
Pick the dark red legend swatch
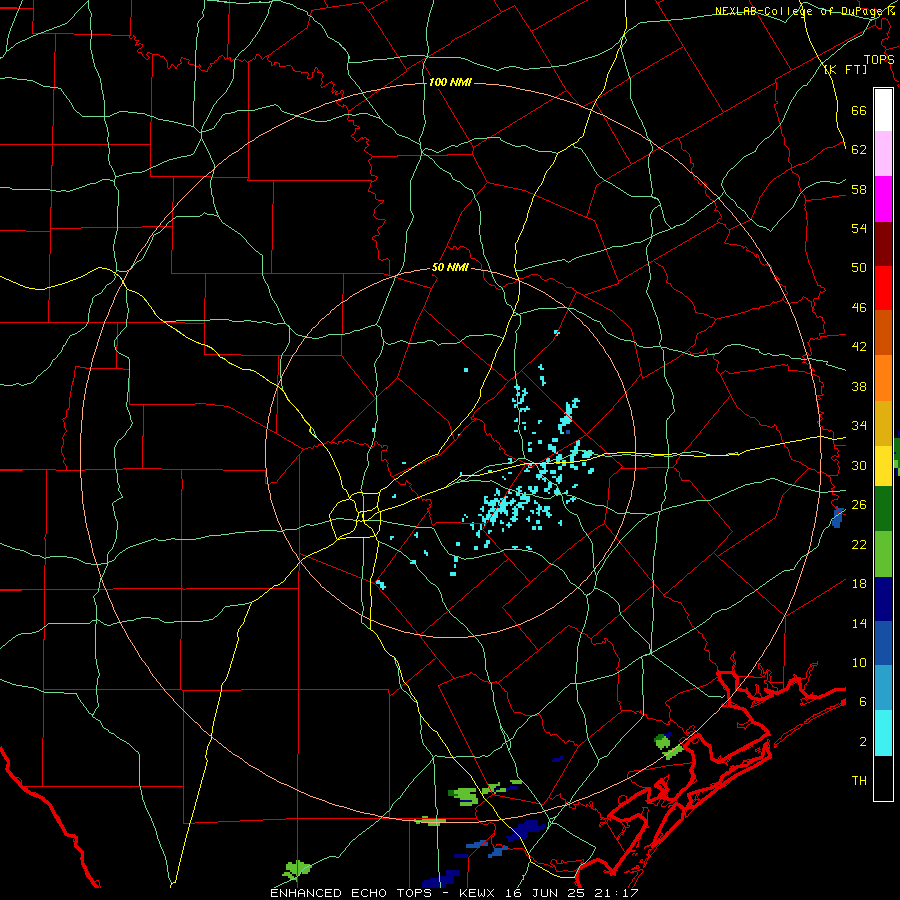883,244
